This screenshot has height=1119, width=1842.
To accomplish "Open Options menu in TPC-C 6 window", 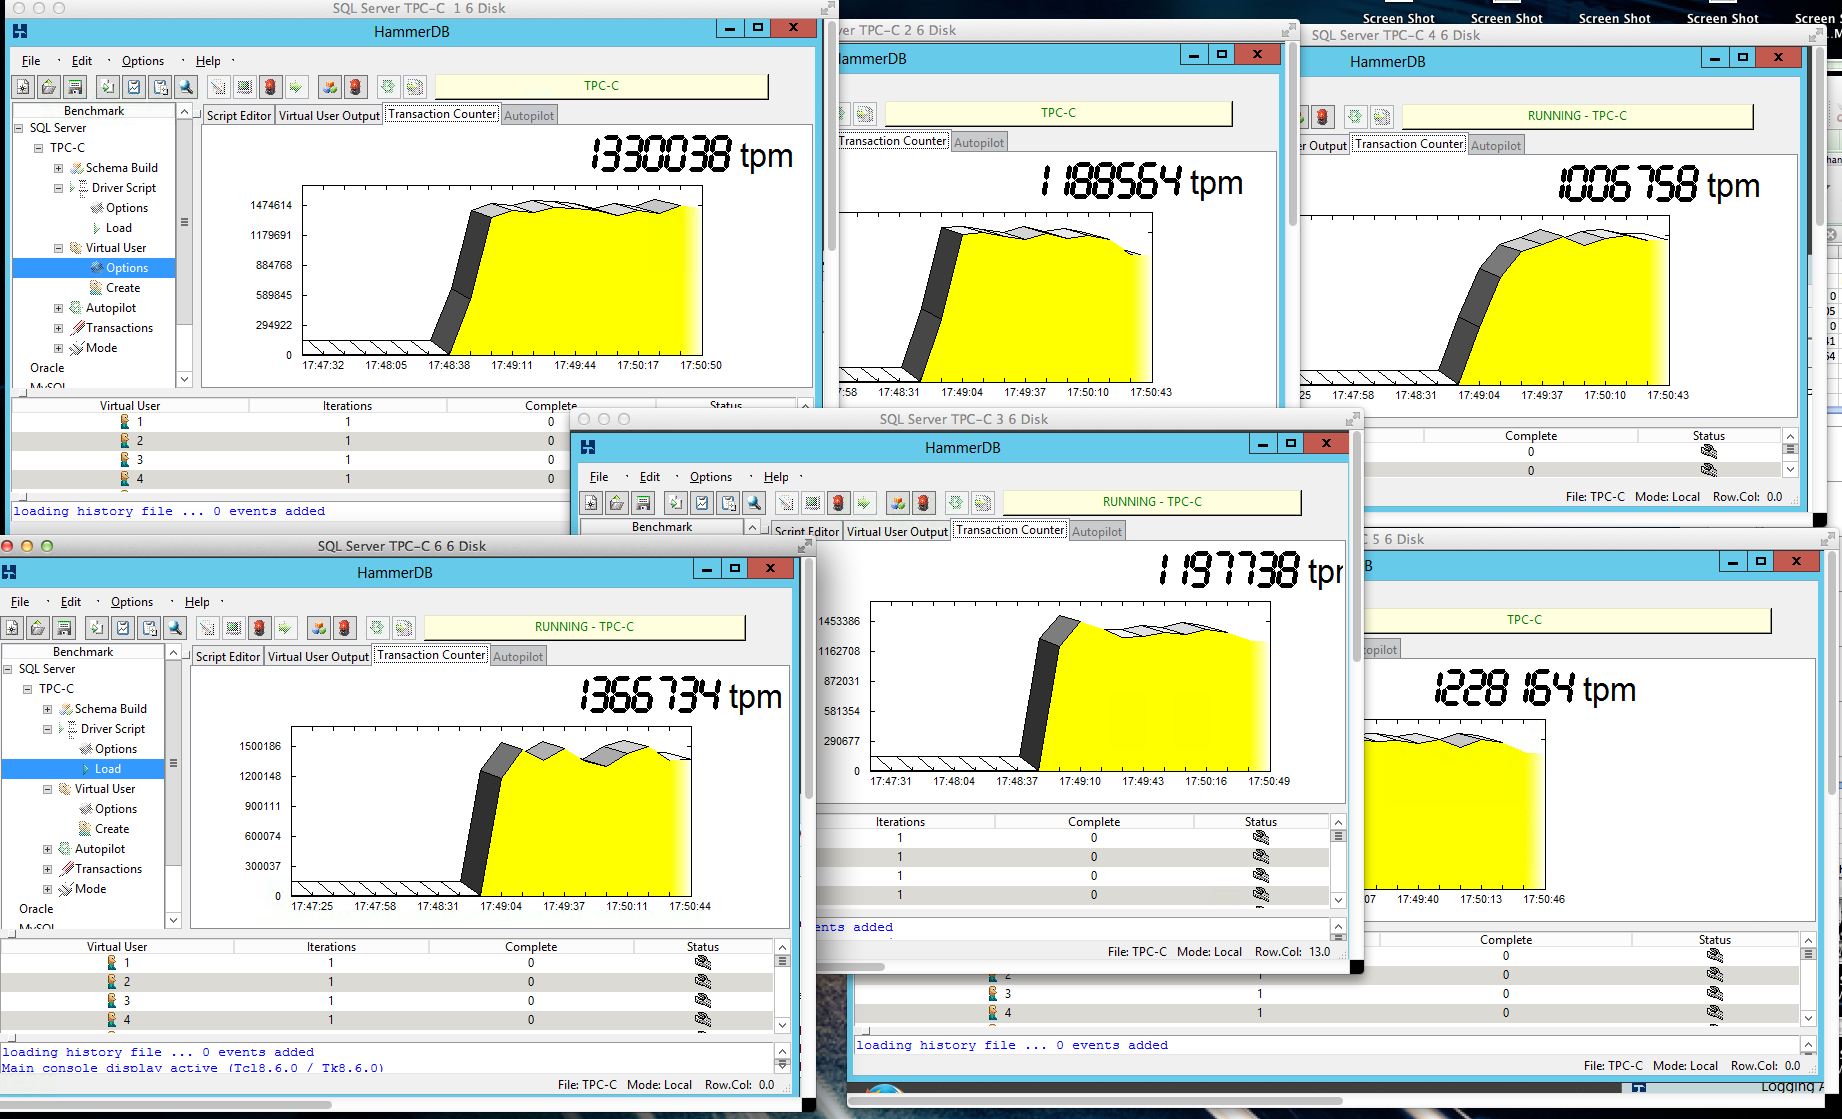I will coord(132,602).
